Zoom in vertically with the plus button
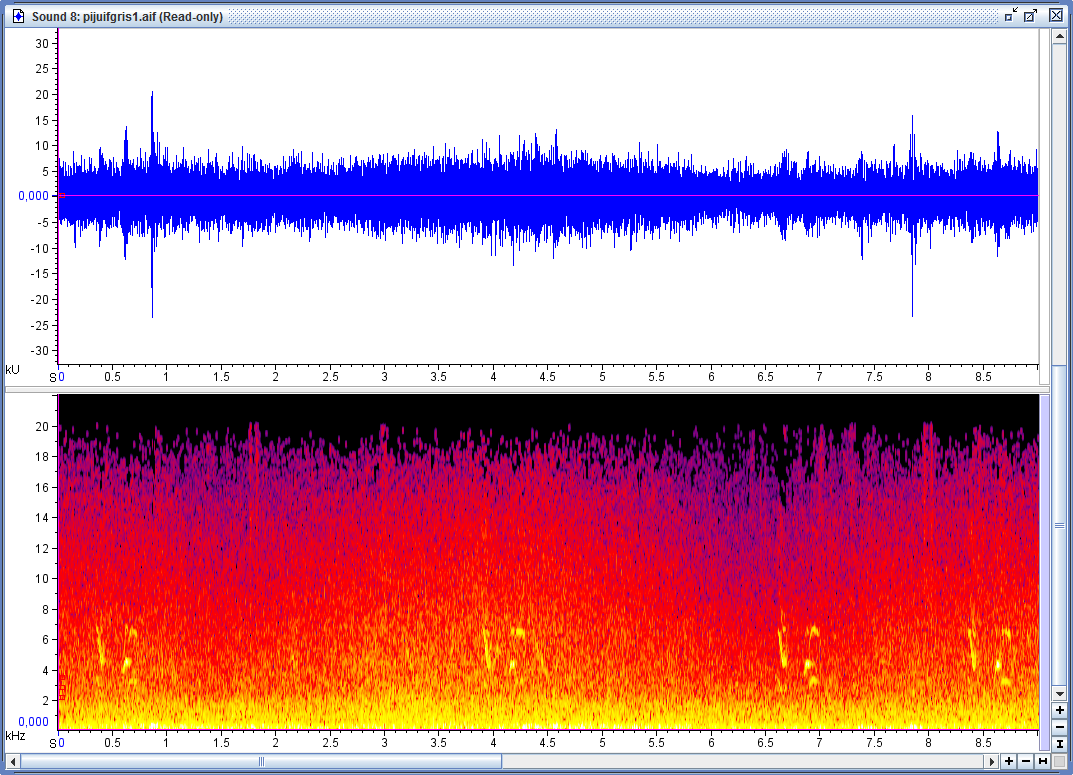 pos(1059,710)
